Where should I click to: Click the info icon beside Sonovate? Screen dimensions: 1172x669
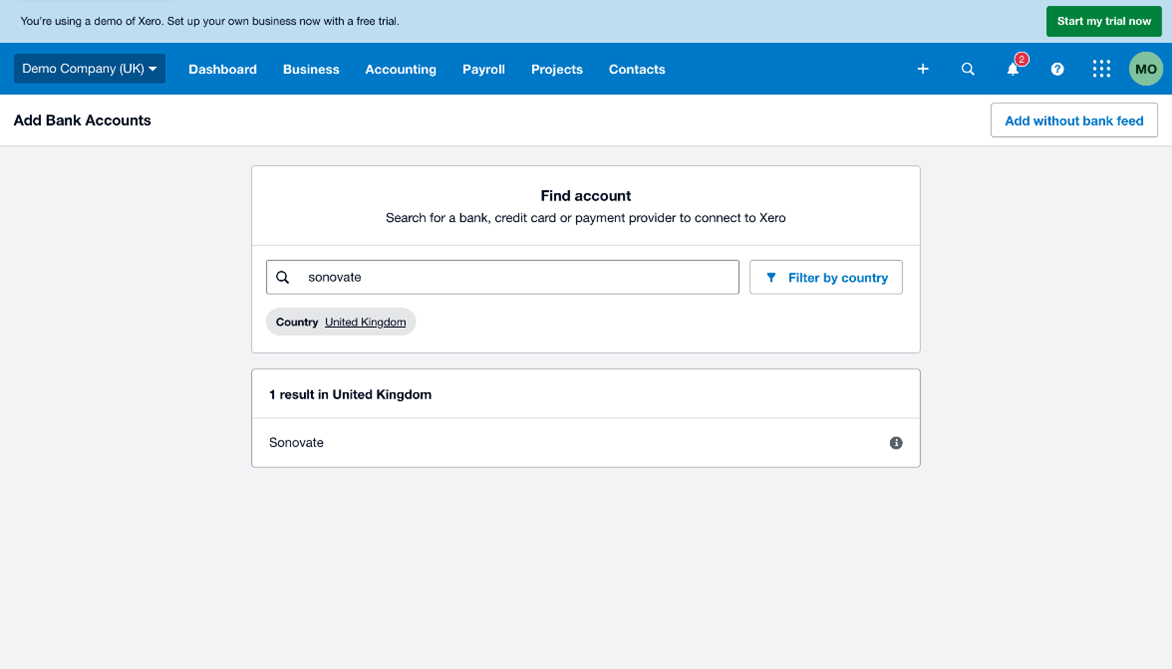click(896, 442)
